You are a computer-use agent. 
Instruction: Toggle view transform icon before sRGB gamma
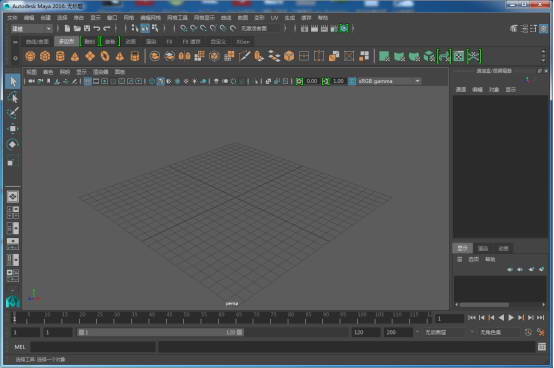pos(352,82)
